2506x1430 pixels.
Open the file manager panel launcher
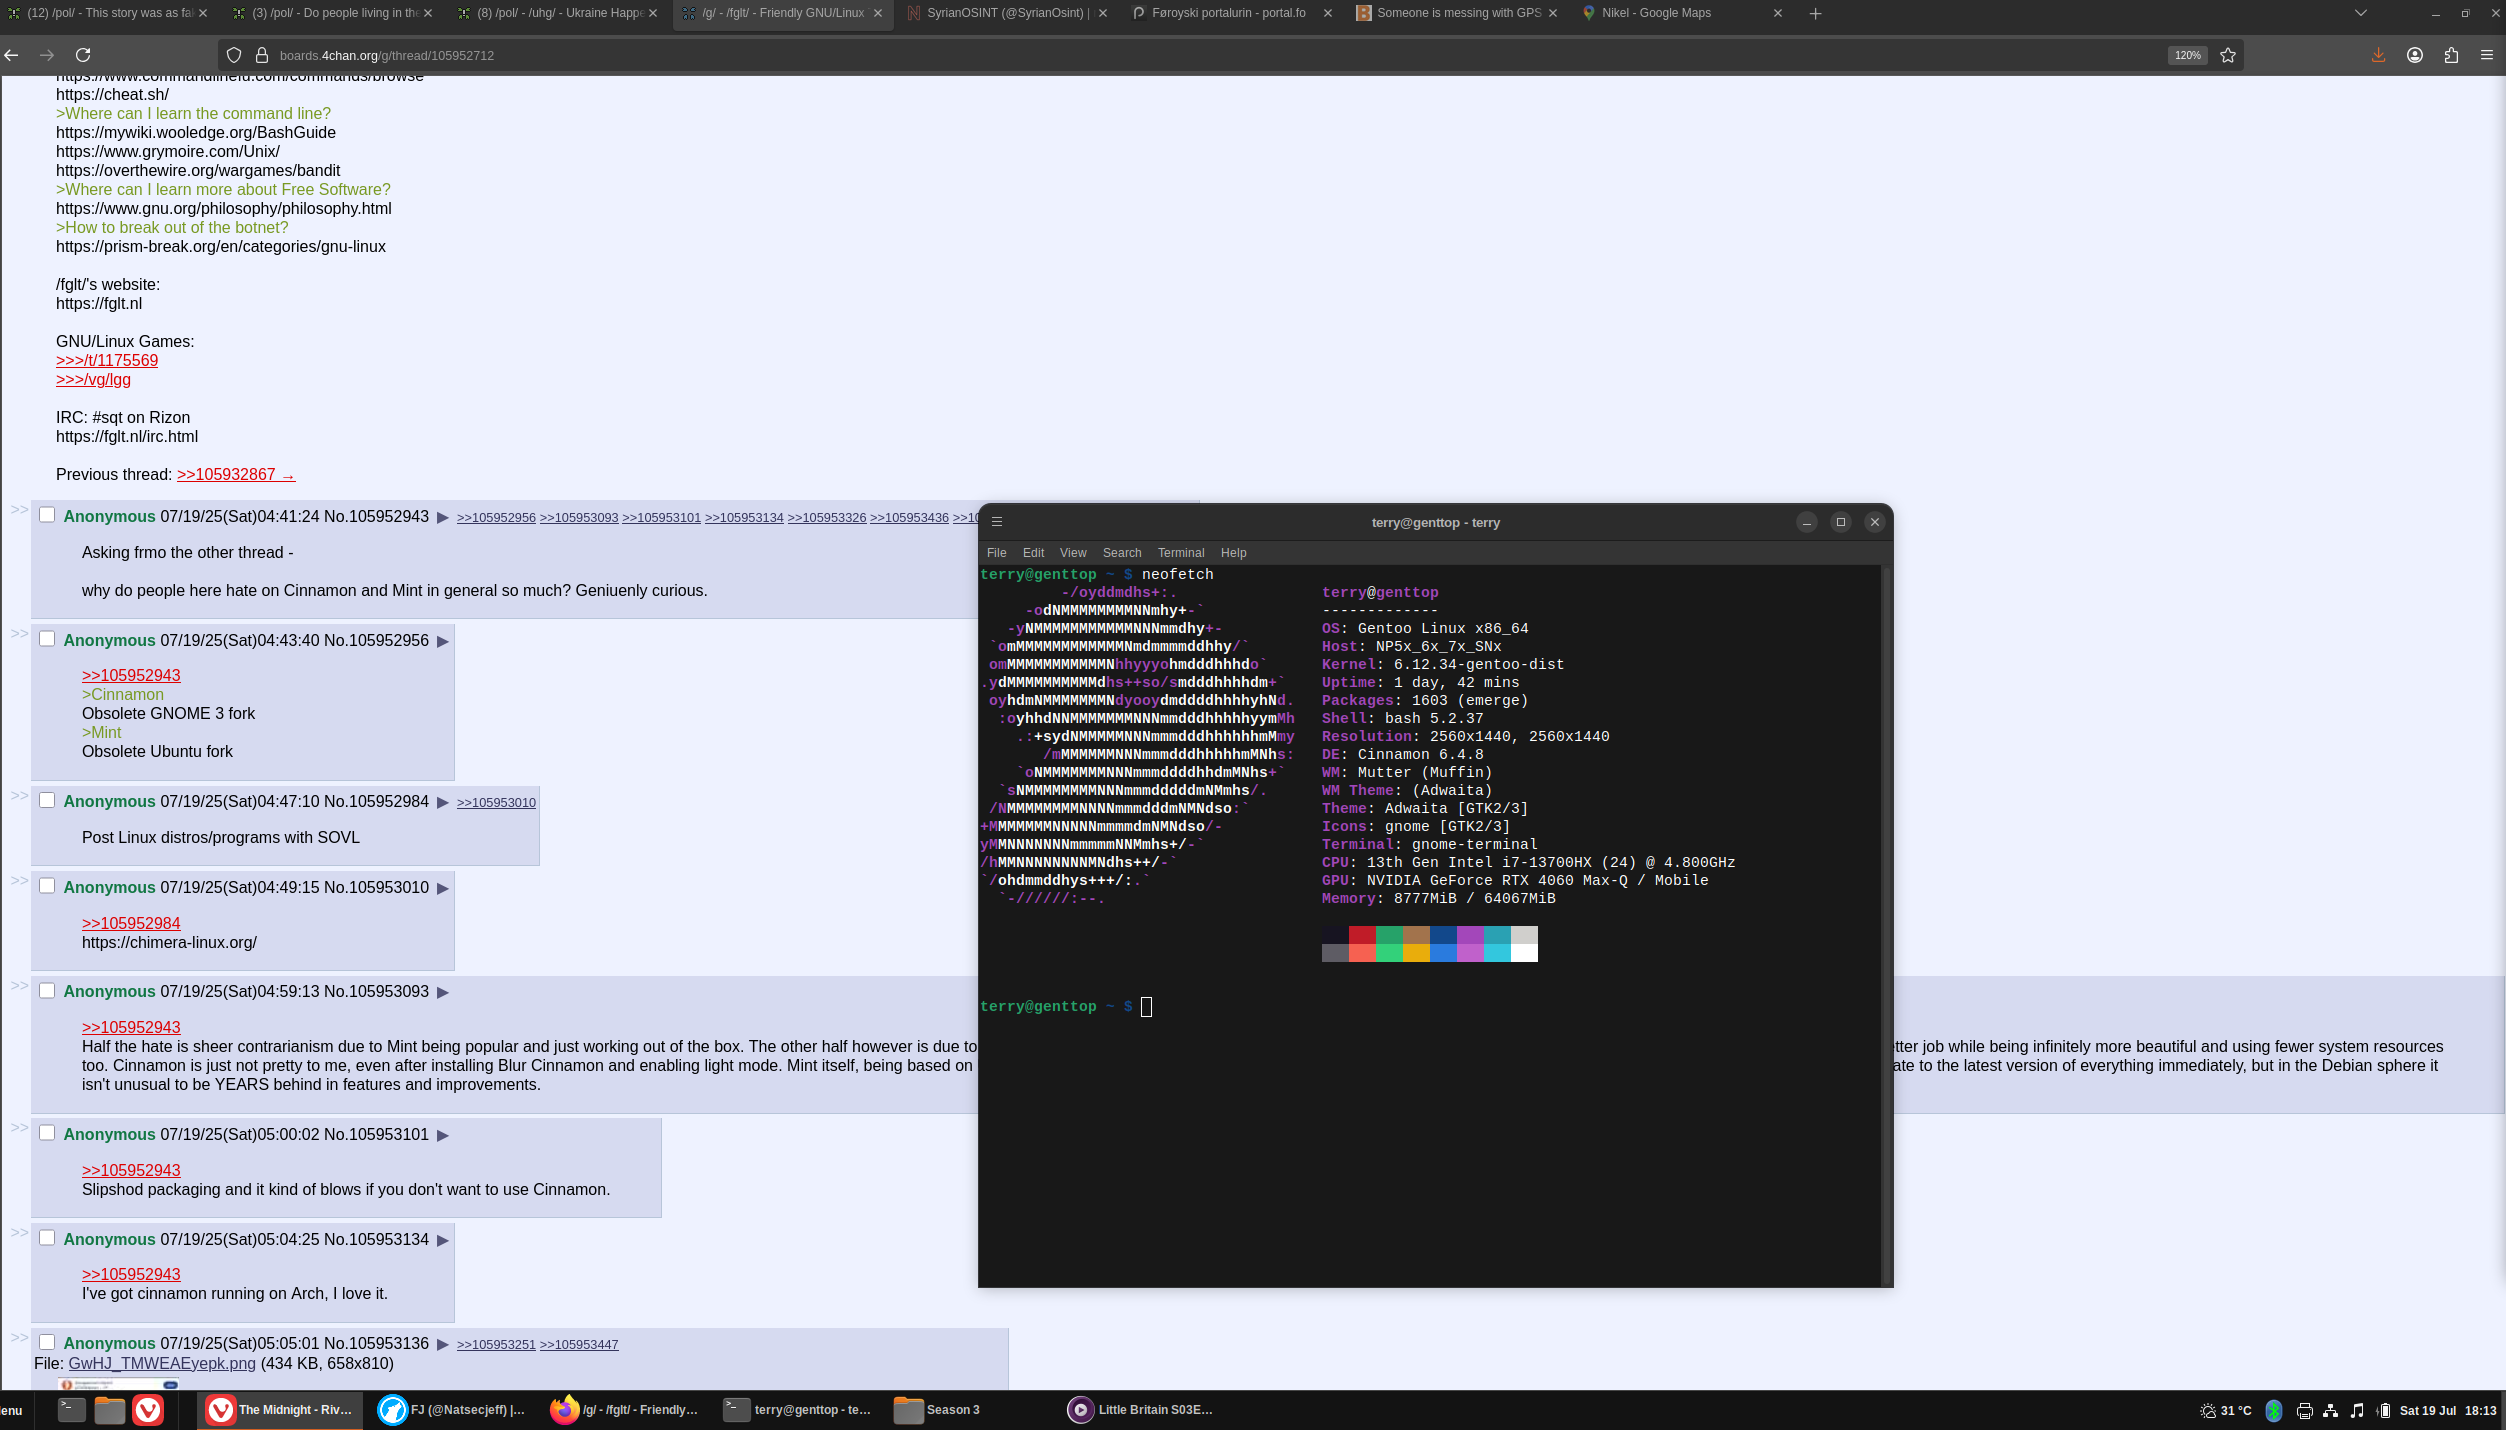coord(110,1410)
